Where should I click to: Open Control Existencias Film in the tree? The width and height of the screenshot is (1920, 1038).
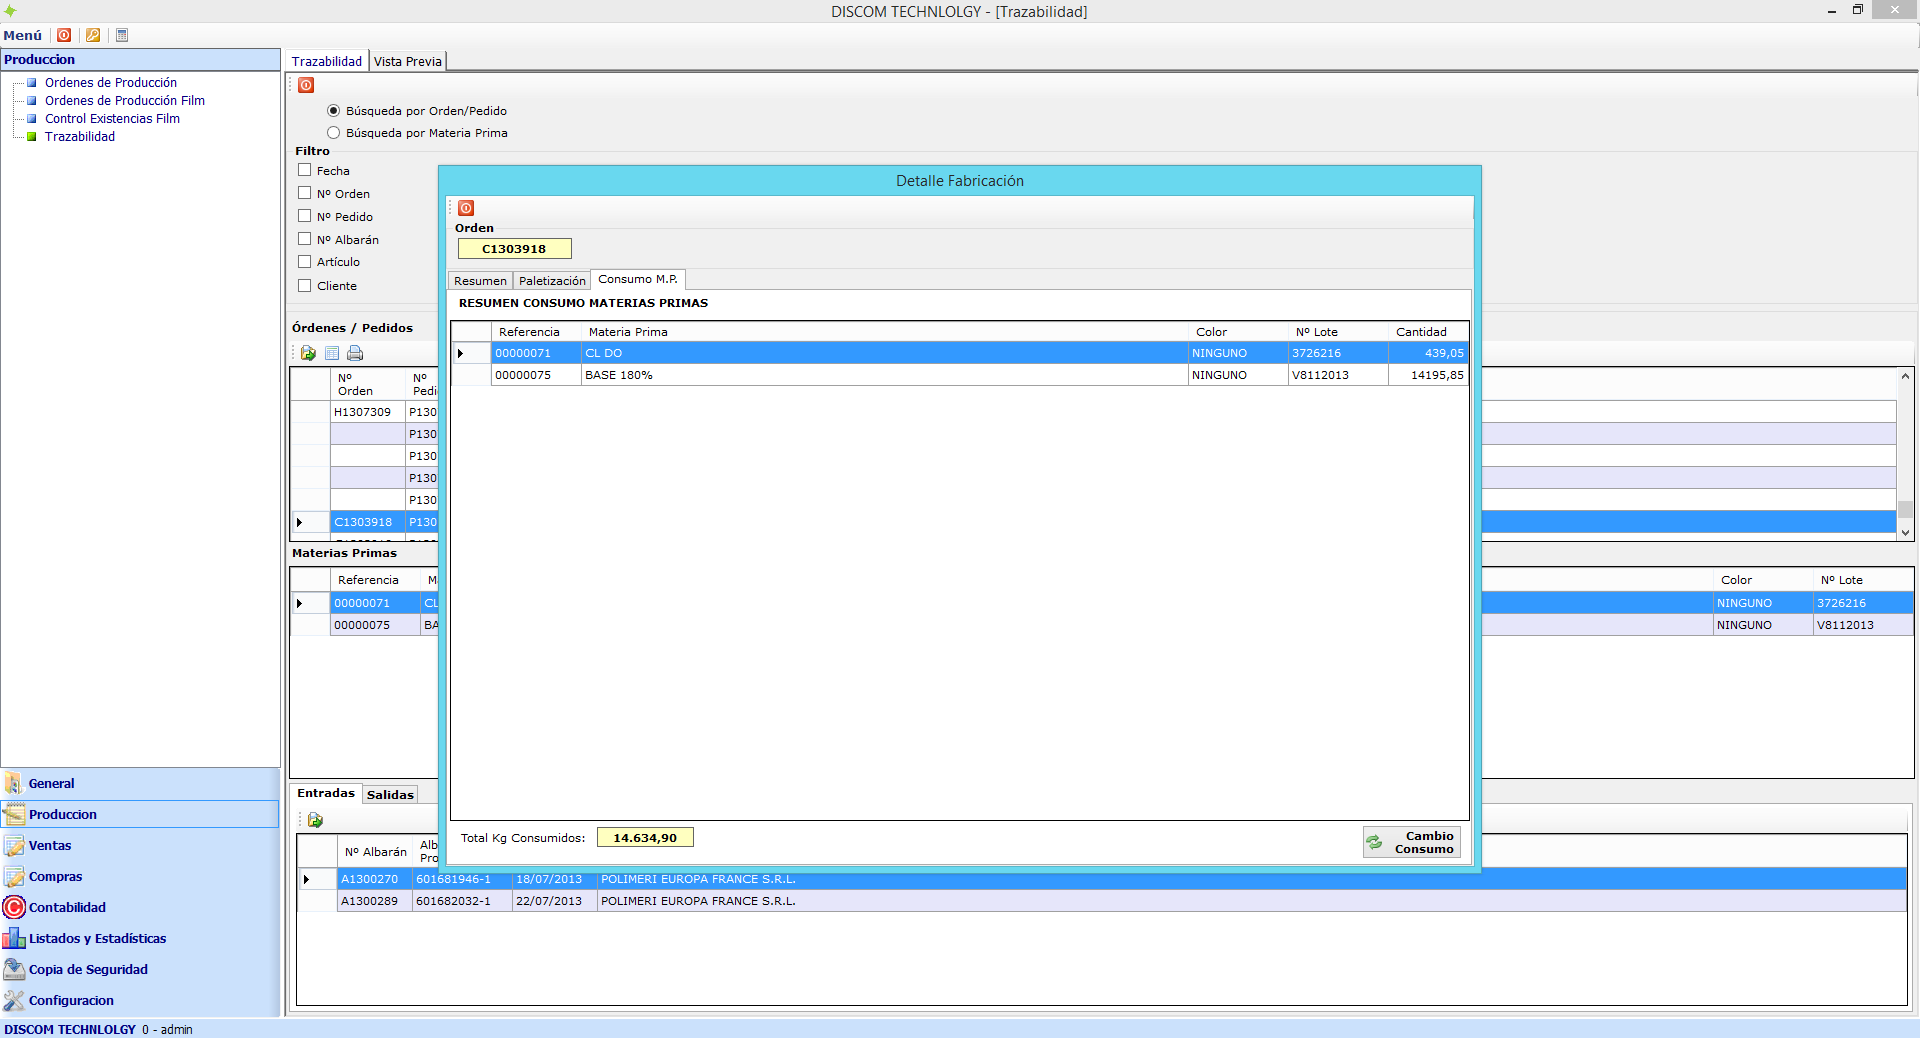112,119
